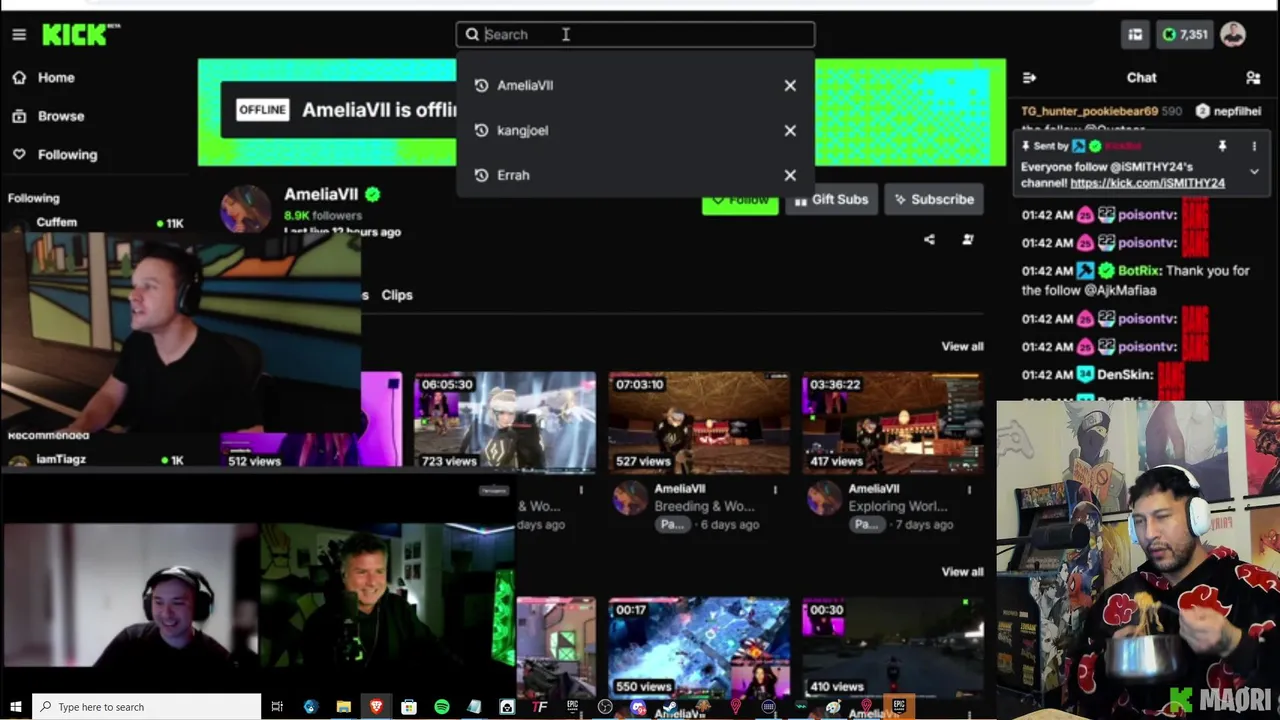
Task: Click into the Search field
Action: 636,34
